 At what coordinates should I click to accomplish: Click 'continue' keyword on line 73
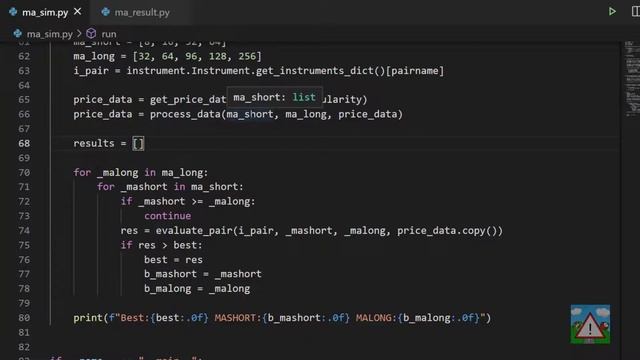tap(167, 216)
